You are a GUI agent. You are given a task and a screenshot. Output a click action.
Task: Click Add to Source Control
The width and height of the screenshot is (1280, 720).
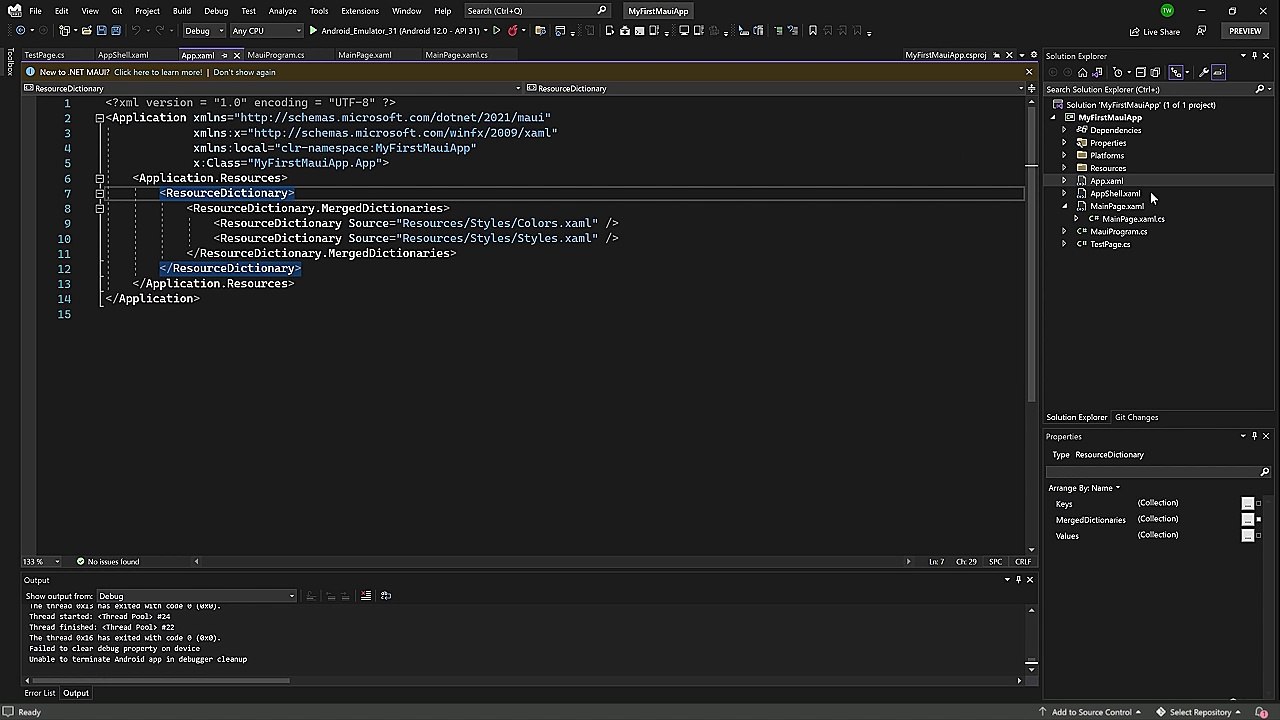click(1091, 712)
